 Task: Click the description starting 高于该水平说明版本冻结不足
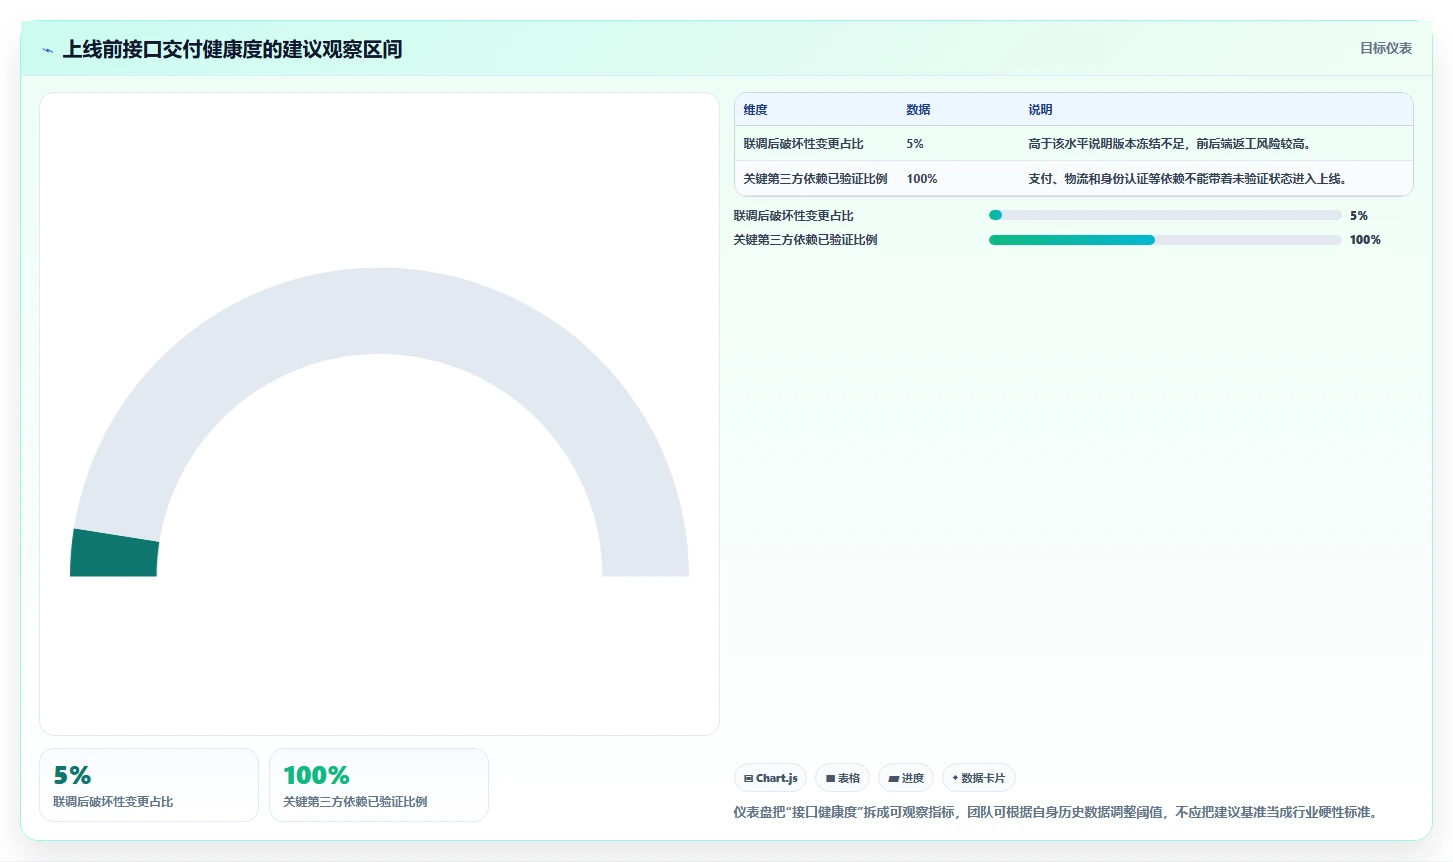click(x=1169, y=144)
